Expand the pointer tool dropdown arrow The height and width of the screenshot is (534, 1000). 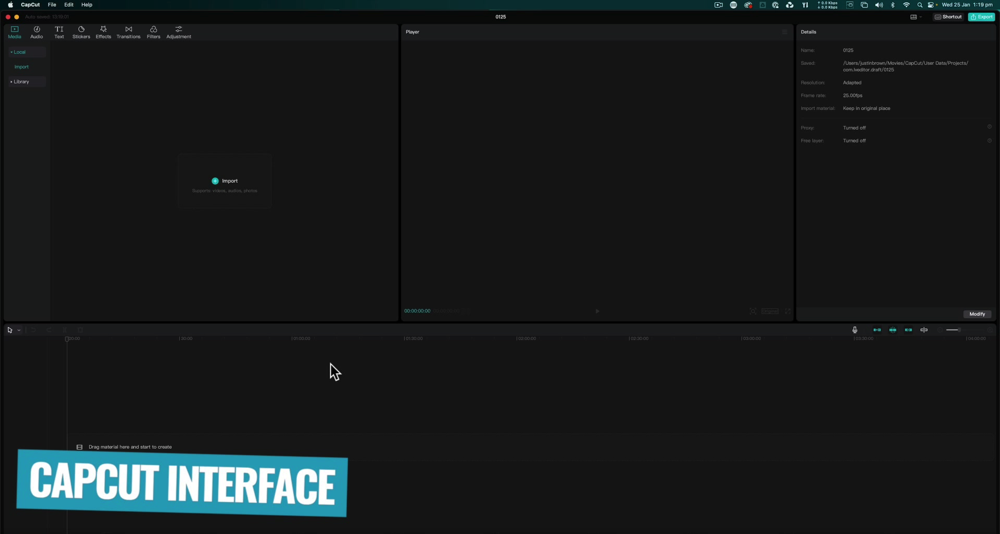pyautogui.click(x=19, y=330)
